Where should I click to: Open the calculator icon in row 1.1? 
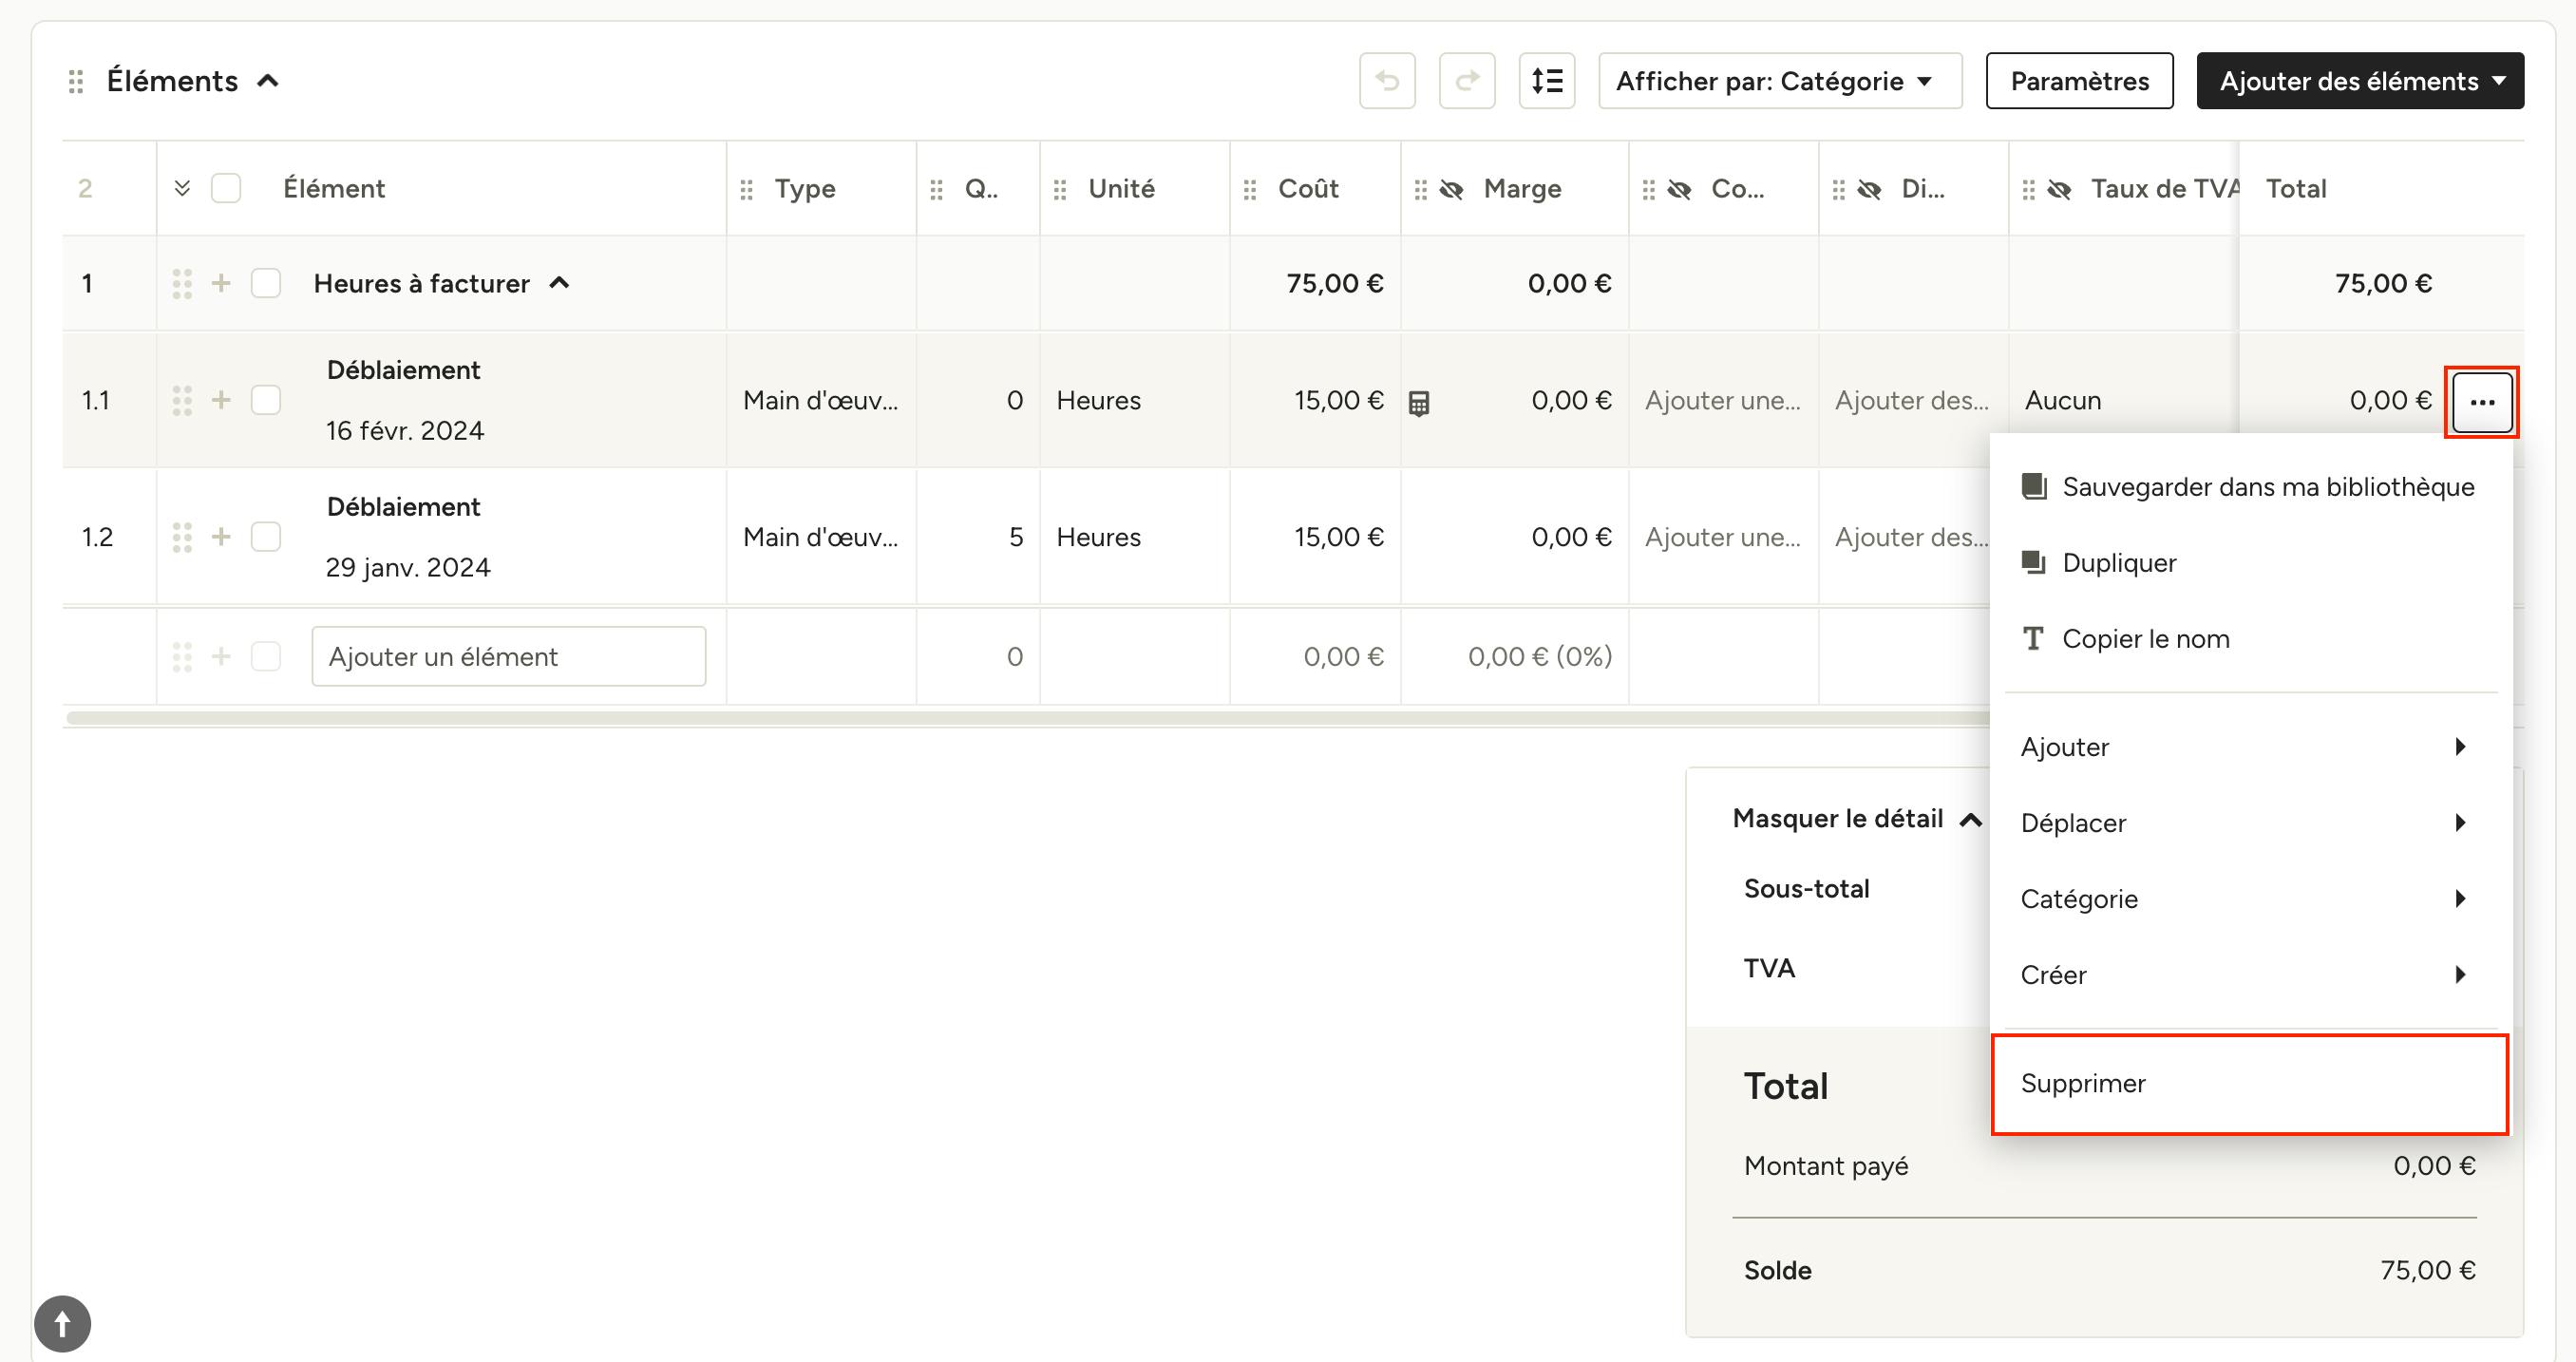pos(1419,403)
